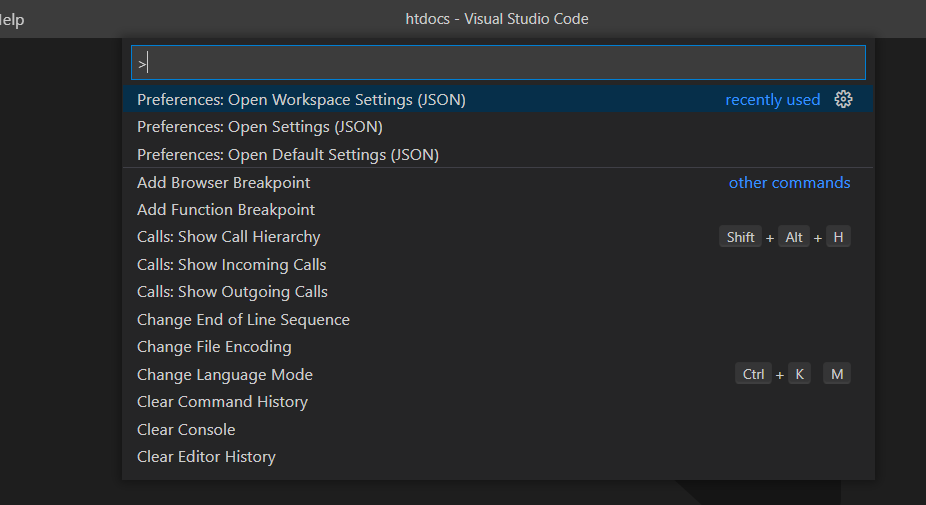The height and width of the screenshot is (505, 926).
Task: Run the Add Function Breakpoint command
Action: pyautogui.click(x=498, y=210)
